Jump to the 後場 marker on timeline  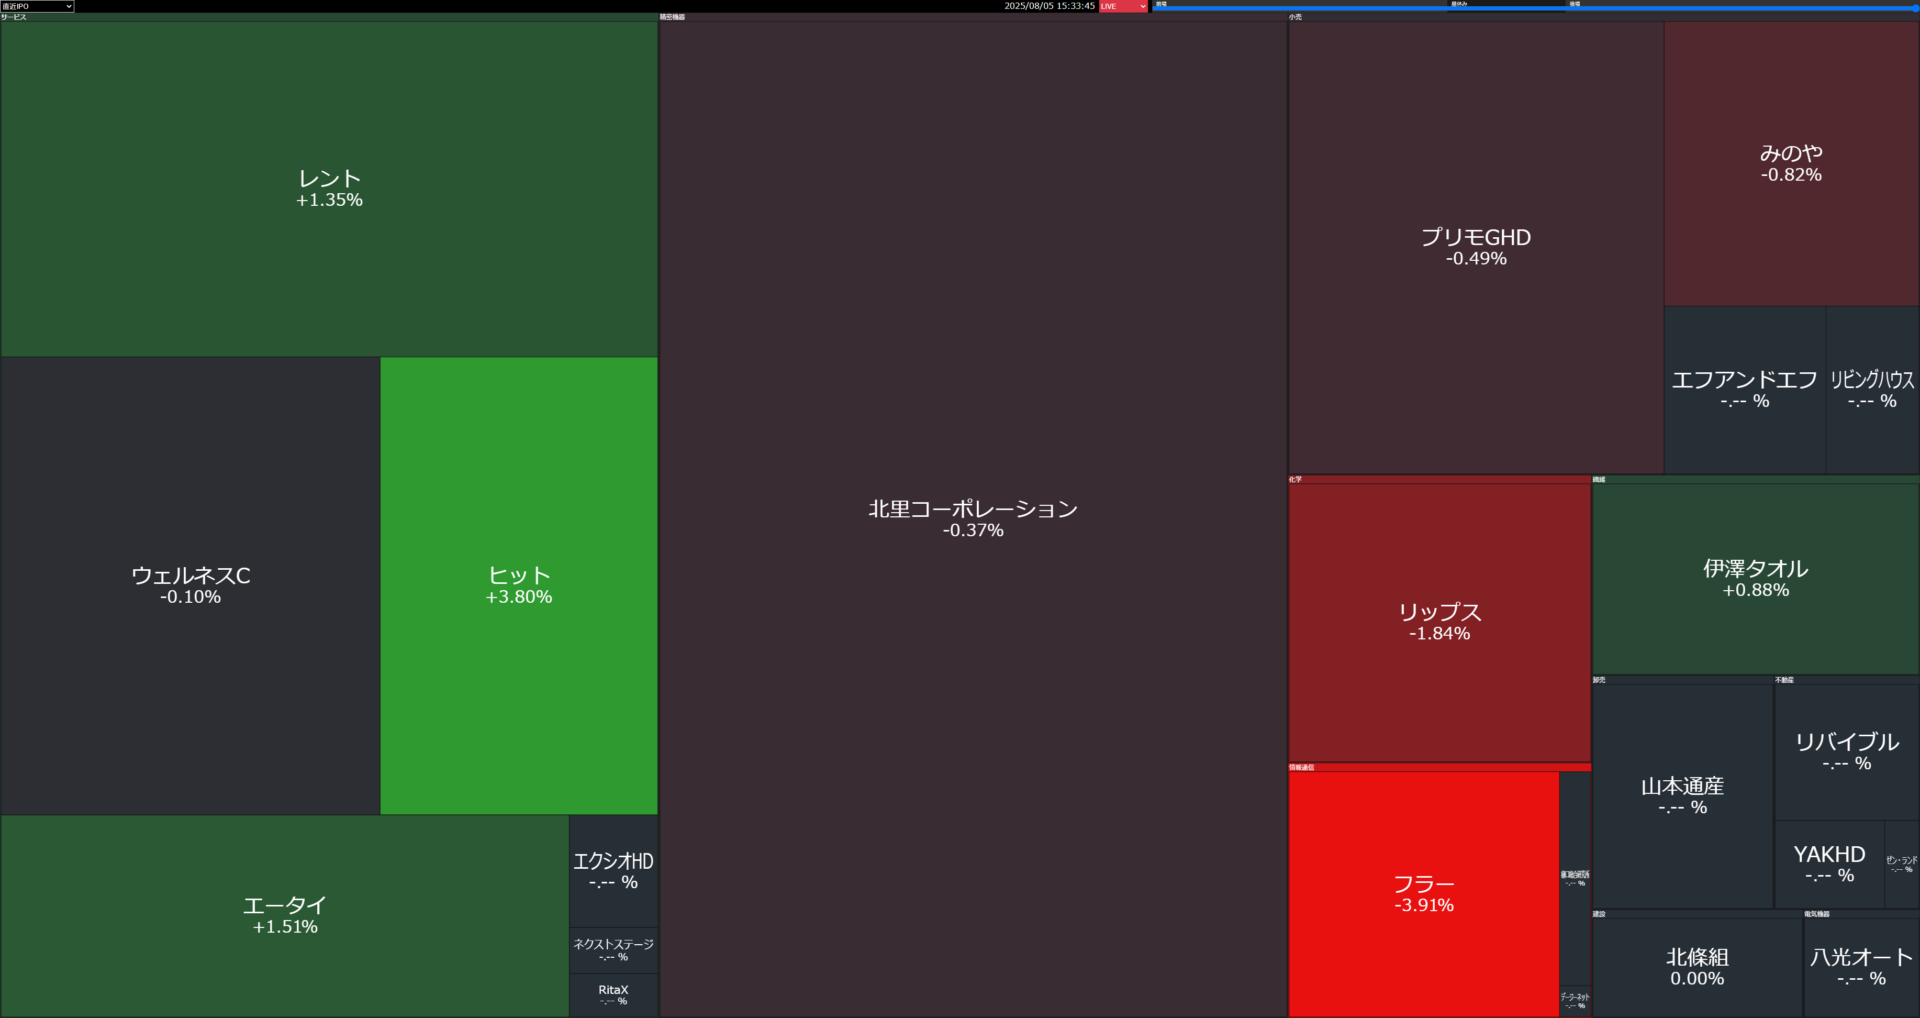point(1574,4)
